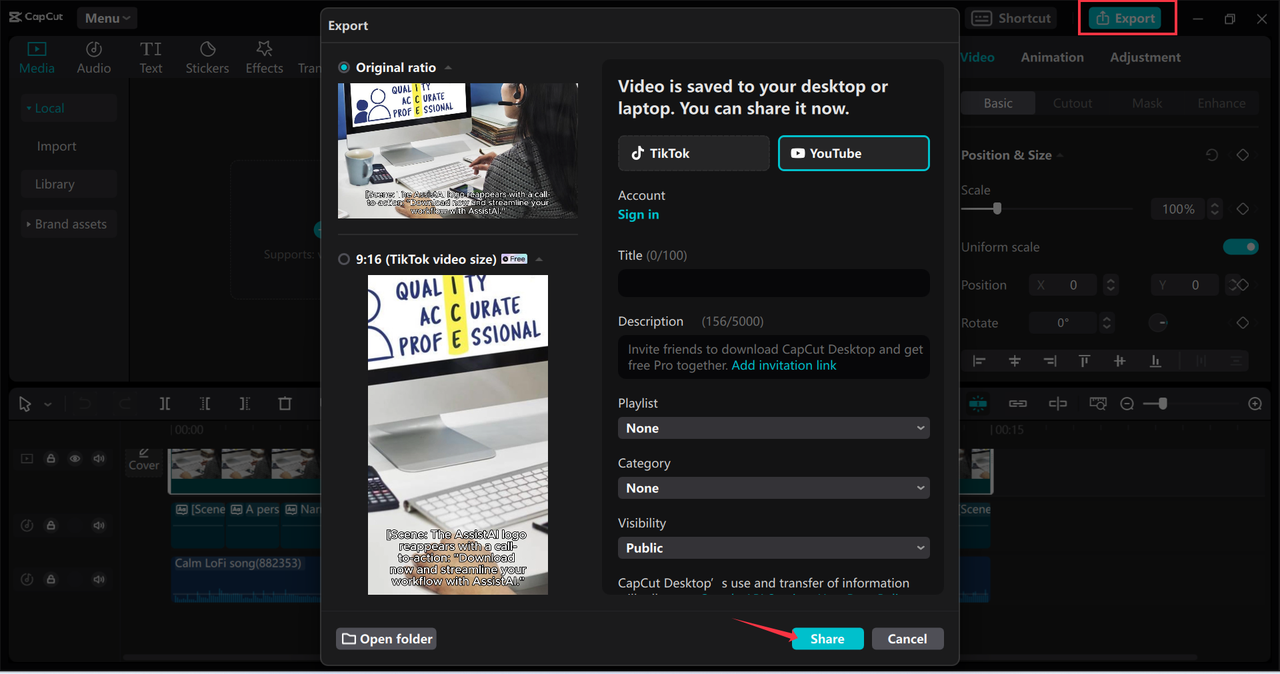The height and width of the screenshot is (674, 1280).
Task: Click the Undo arrow icon
Action: pyautogui.click(x=85, y=404)
